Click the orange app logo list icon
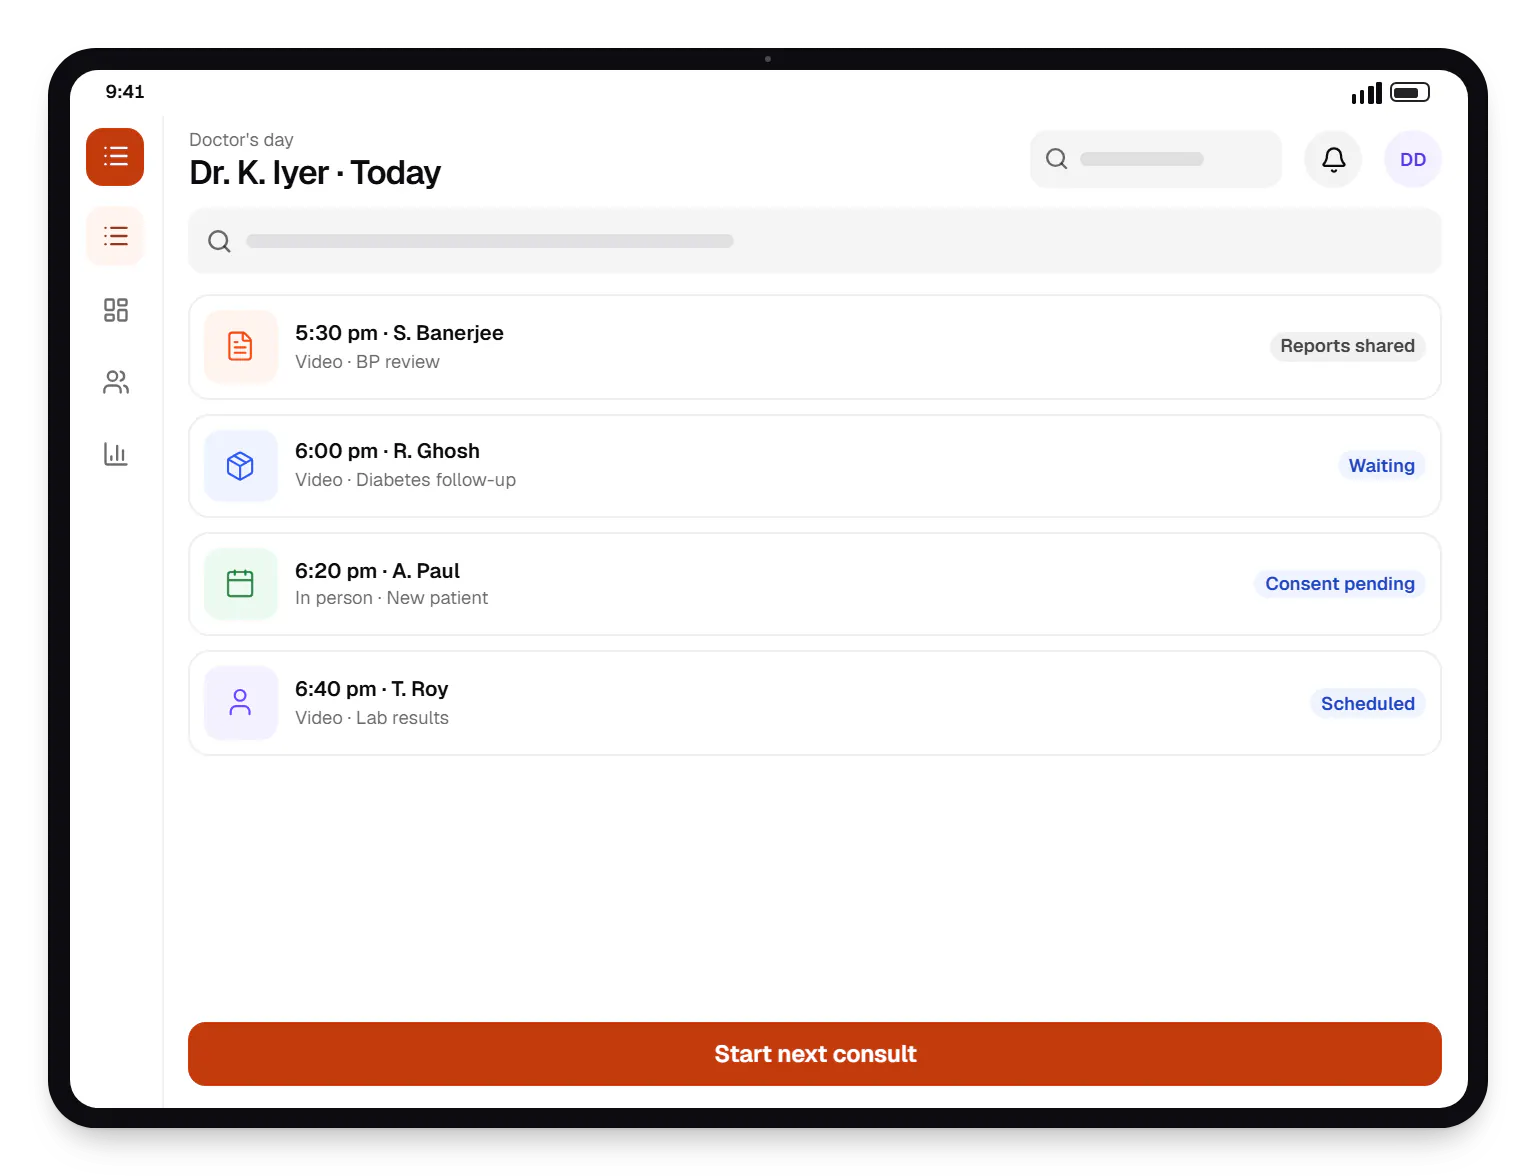 coord(115,157)
